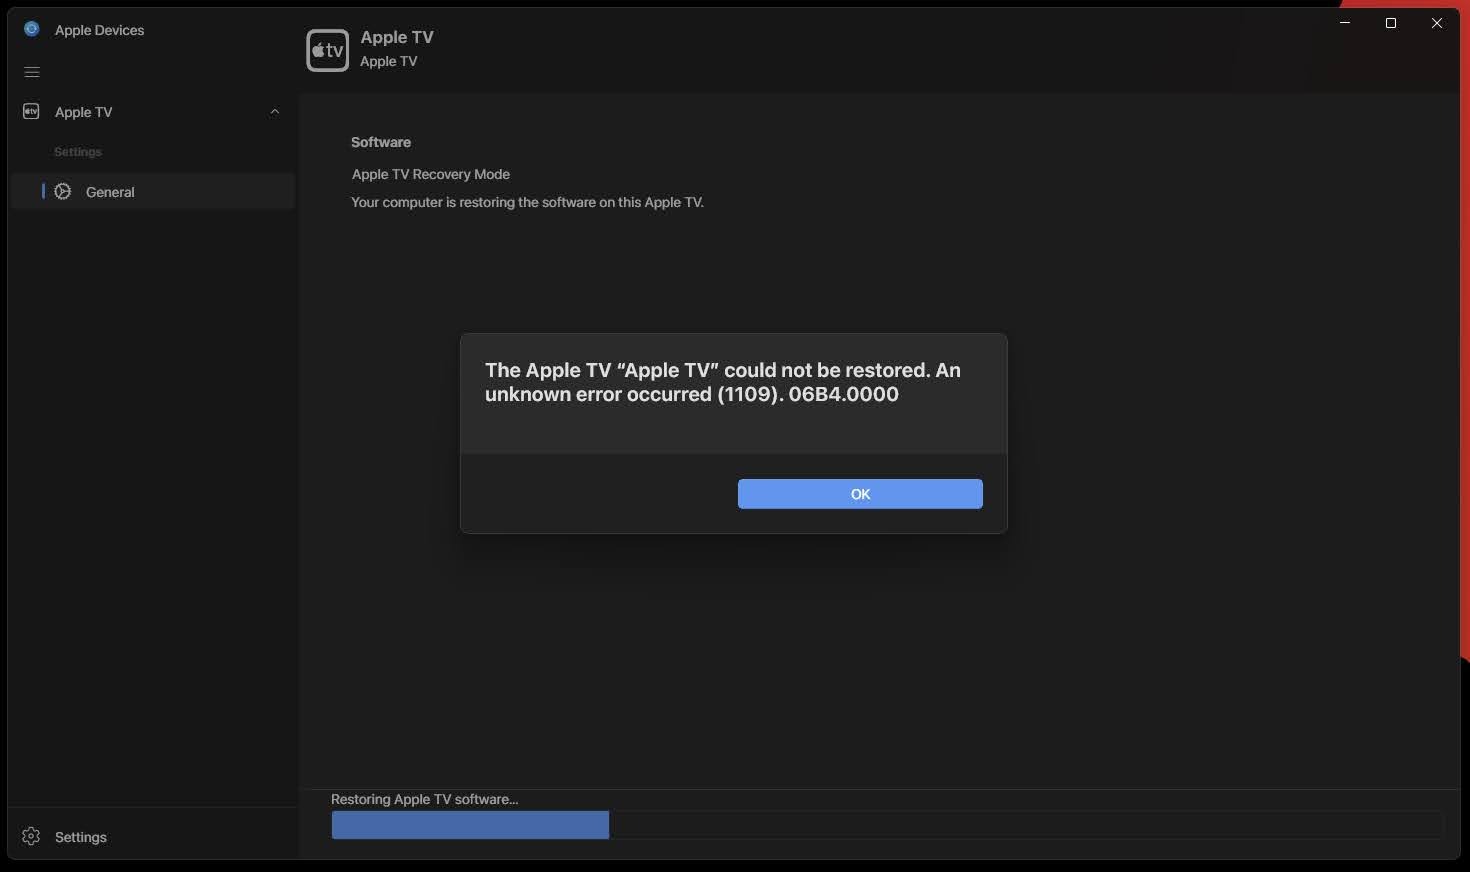Viewport: 1470px width, 872px height.
Task: Click the 'Settings' subheading under Apple TV
Action: click(78, 152)
